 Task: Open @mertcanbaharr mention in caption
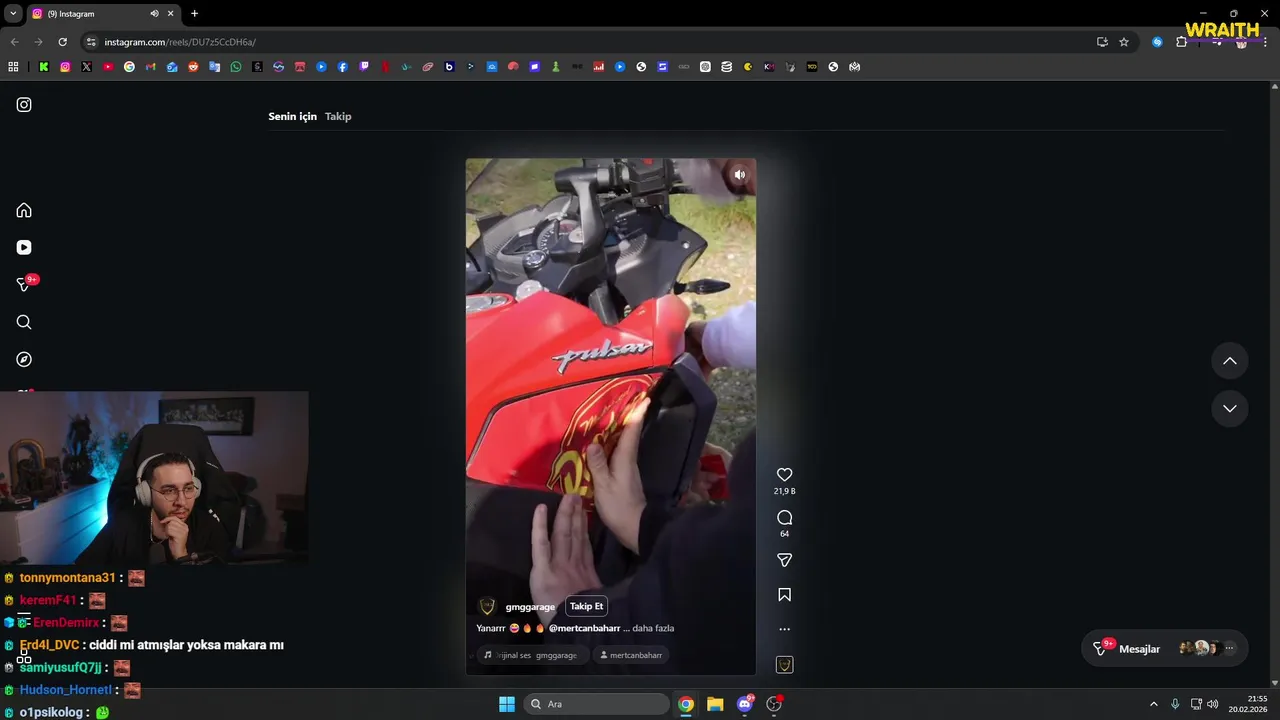coord(584,628)
